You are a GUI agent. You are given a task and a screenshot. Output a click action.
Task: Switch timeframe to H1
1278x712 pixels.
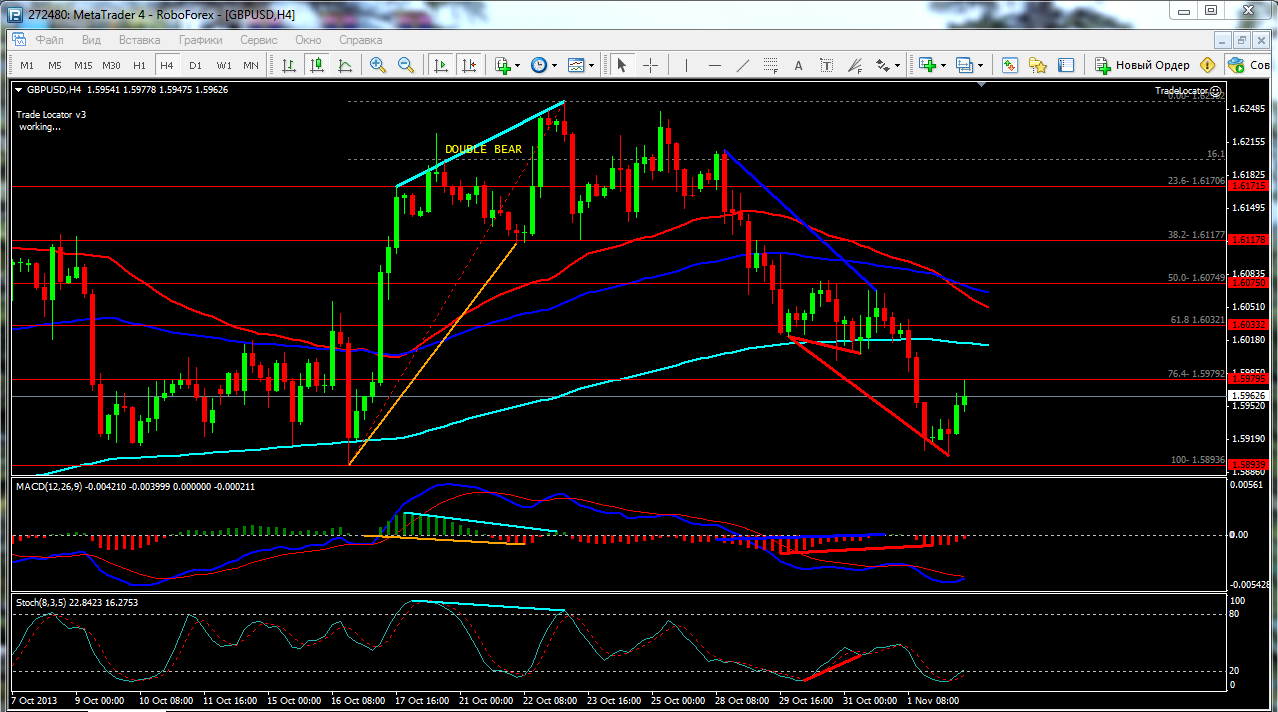coord(139,65)
